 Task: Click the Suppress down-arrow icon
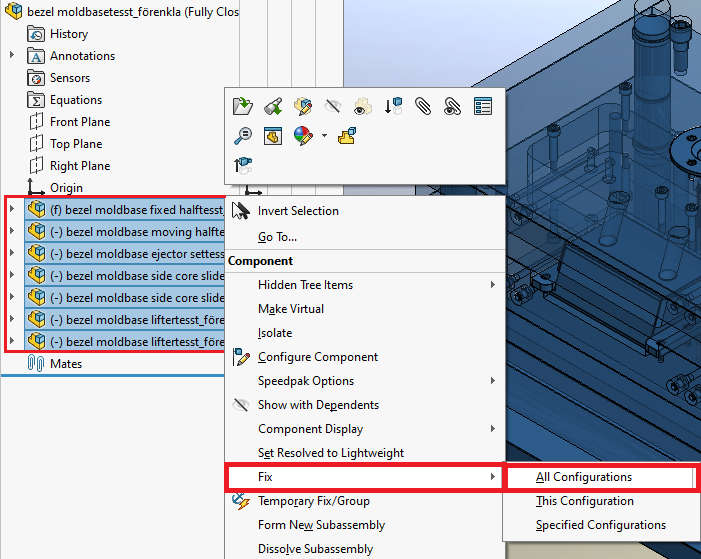tap(393, 106)
